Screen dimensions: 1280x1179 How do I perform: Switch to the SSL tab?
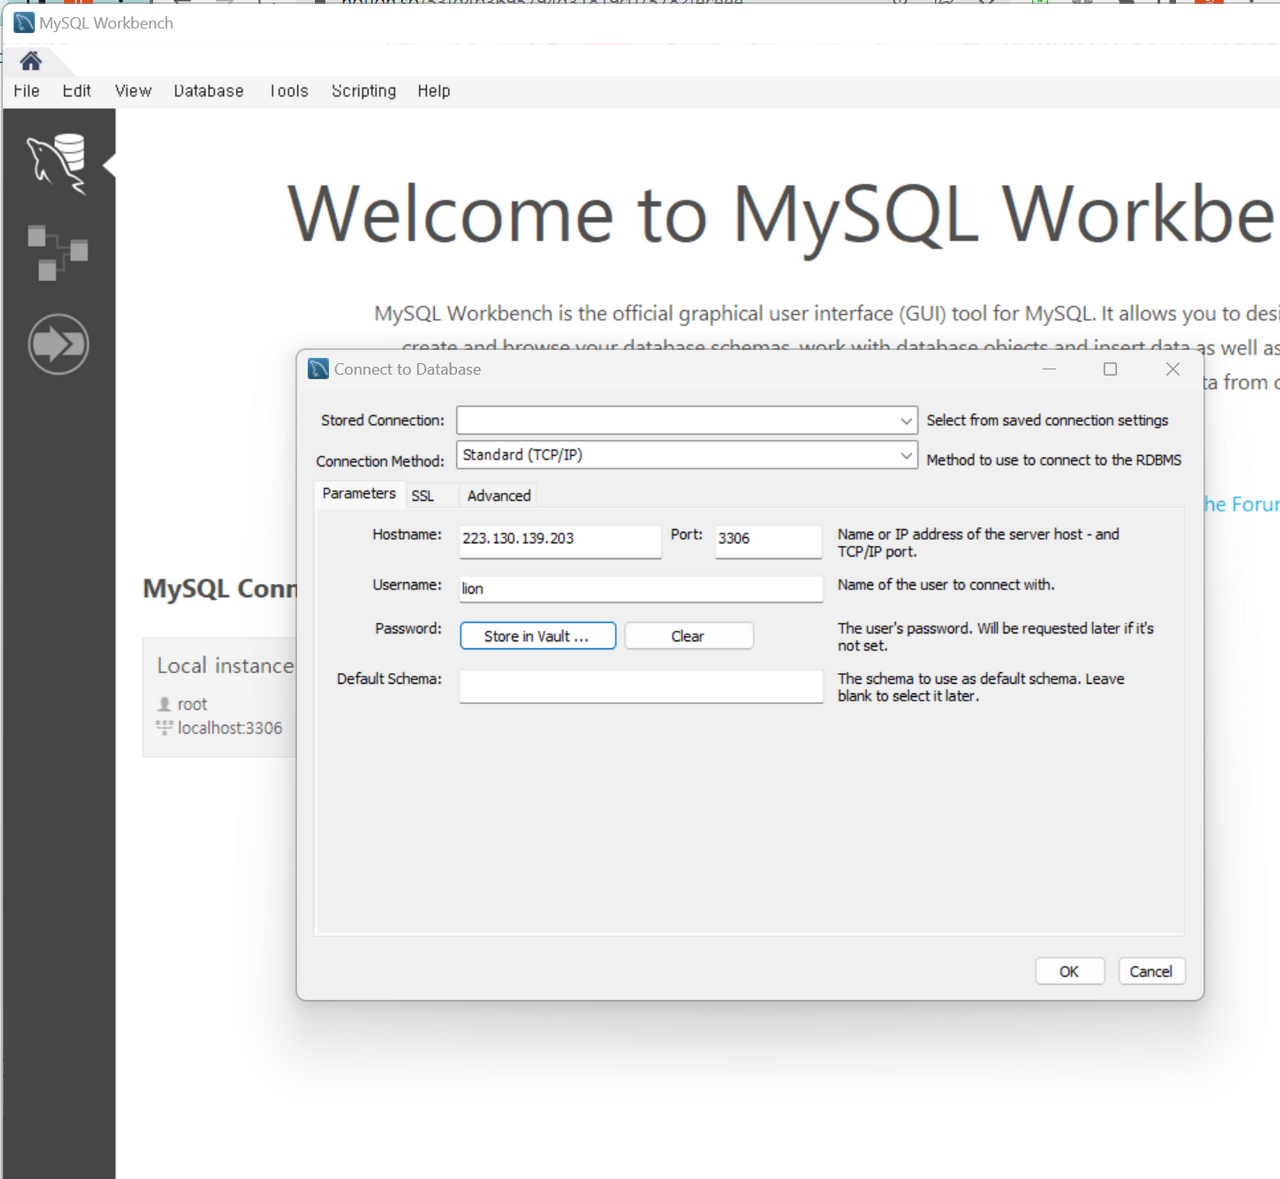(423, 496)
